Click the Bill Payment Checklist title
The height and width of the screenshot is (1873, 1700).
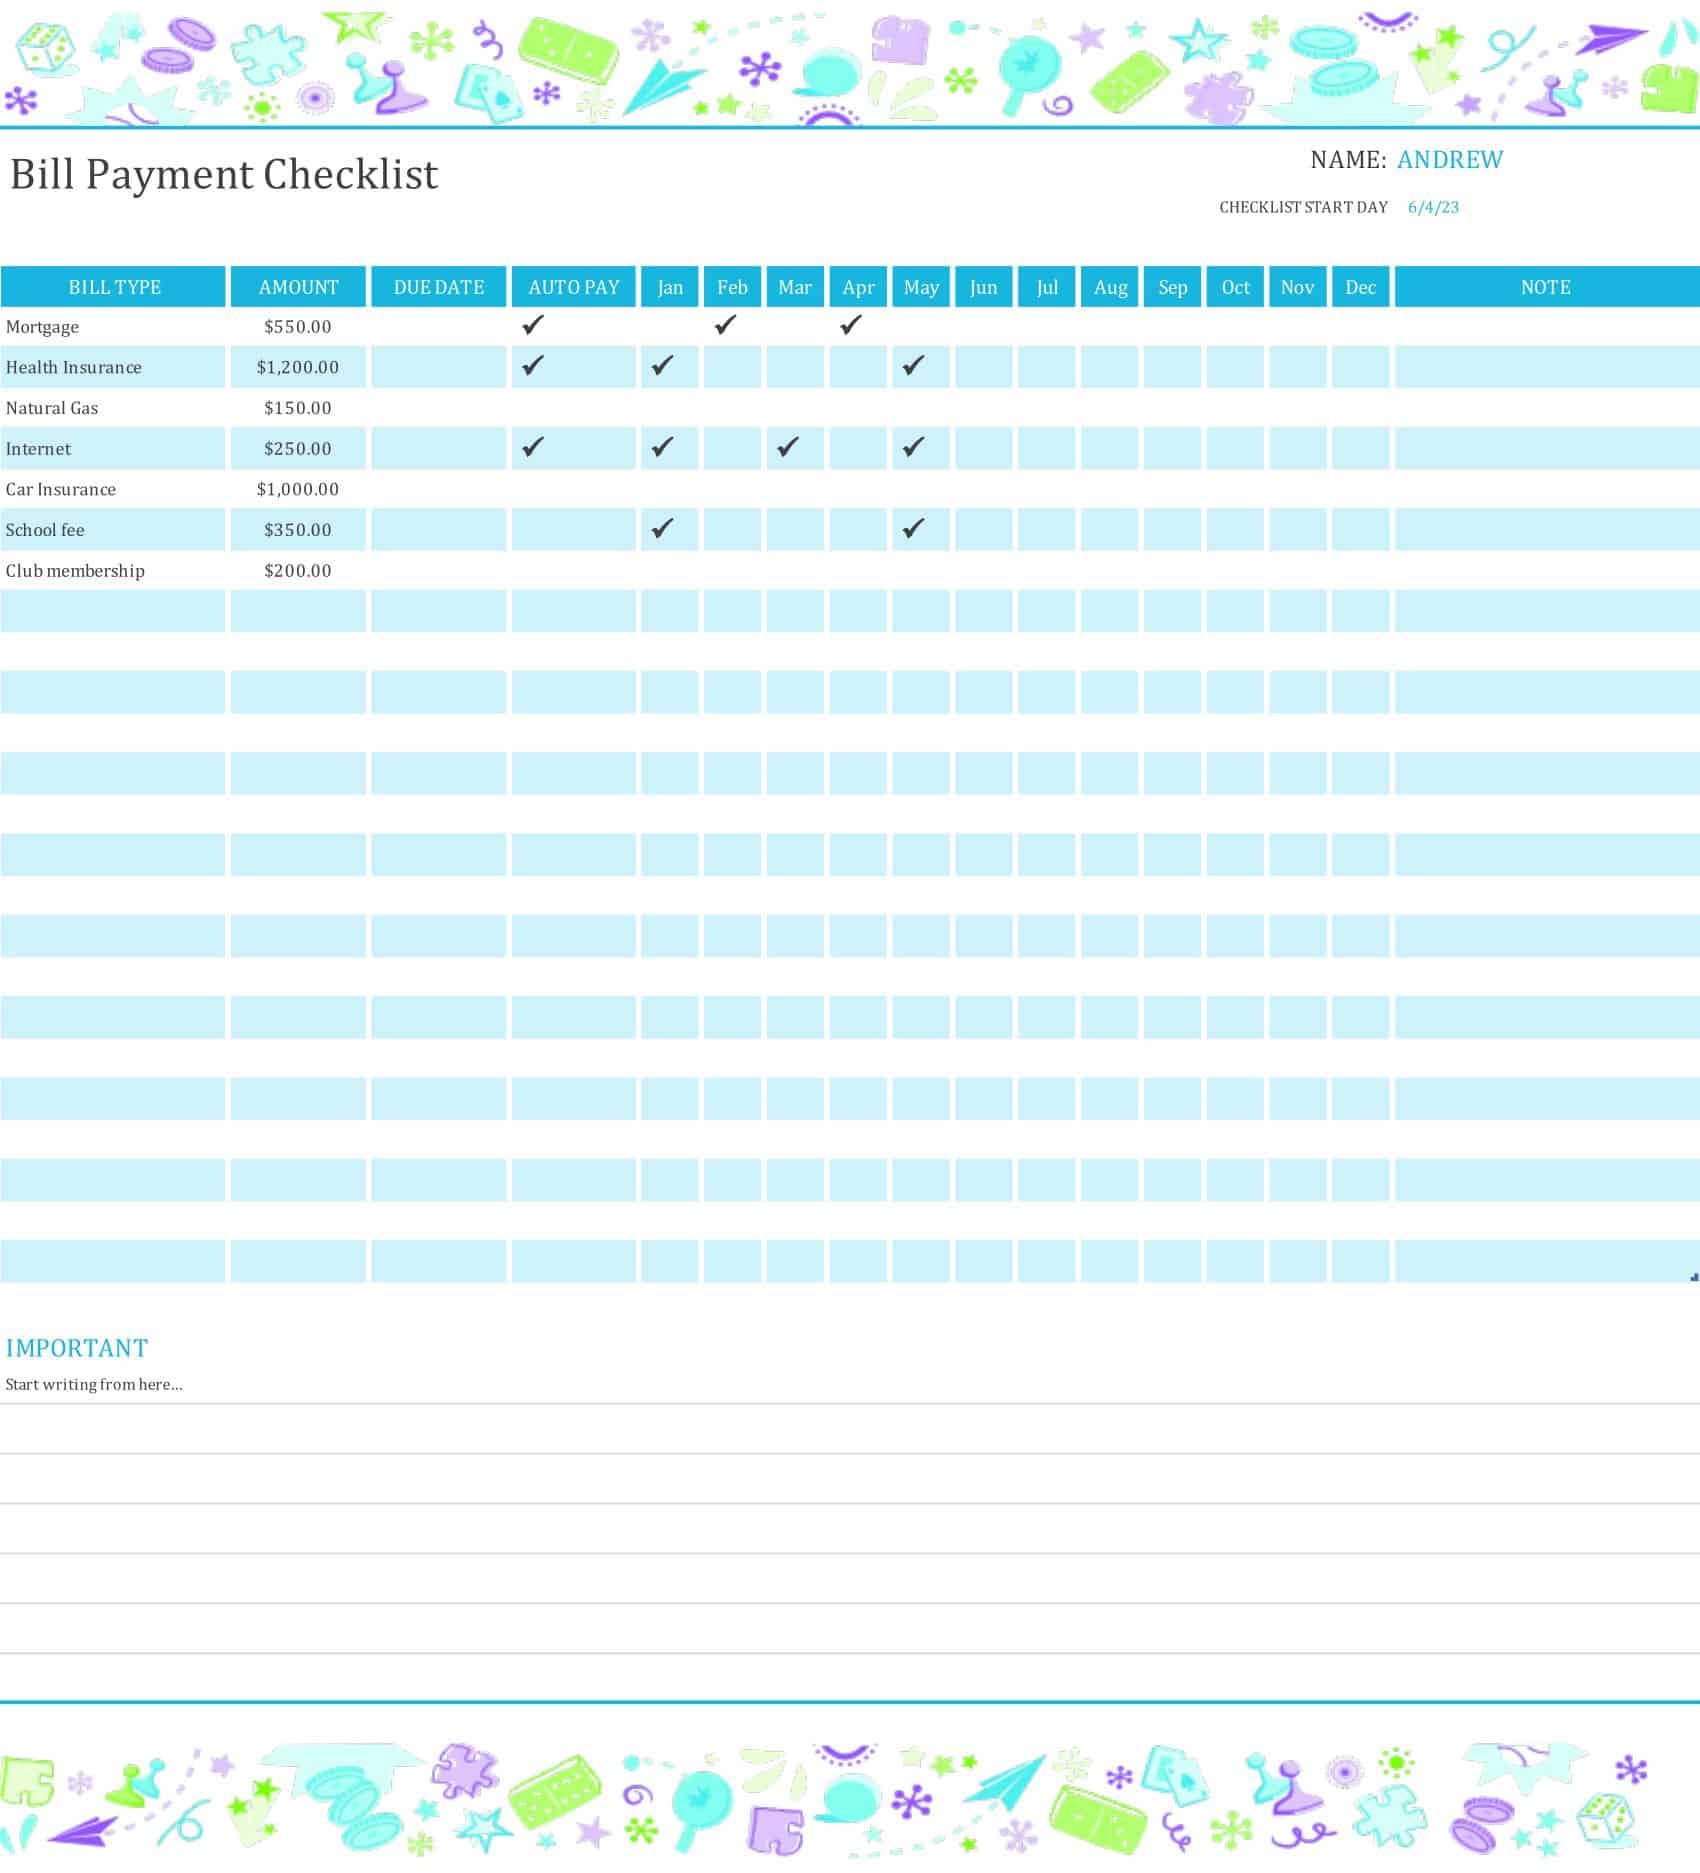point(224,175)
